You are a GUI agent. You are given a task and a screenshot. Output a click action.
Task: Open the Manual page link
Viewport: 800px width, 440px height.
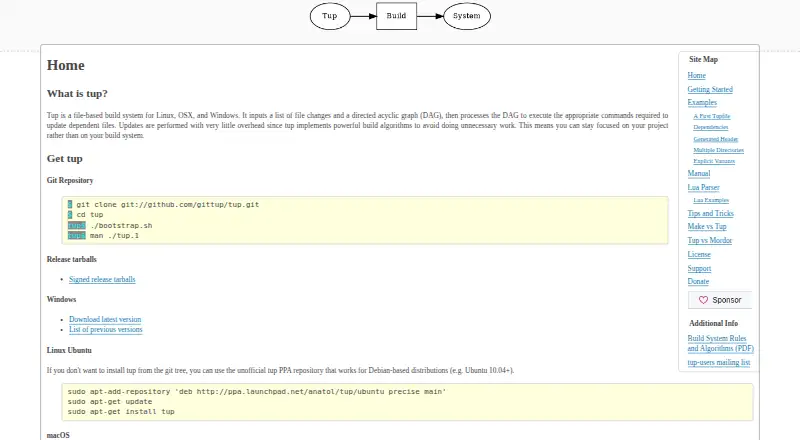pos(698,174)
